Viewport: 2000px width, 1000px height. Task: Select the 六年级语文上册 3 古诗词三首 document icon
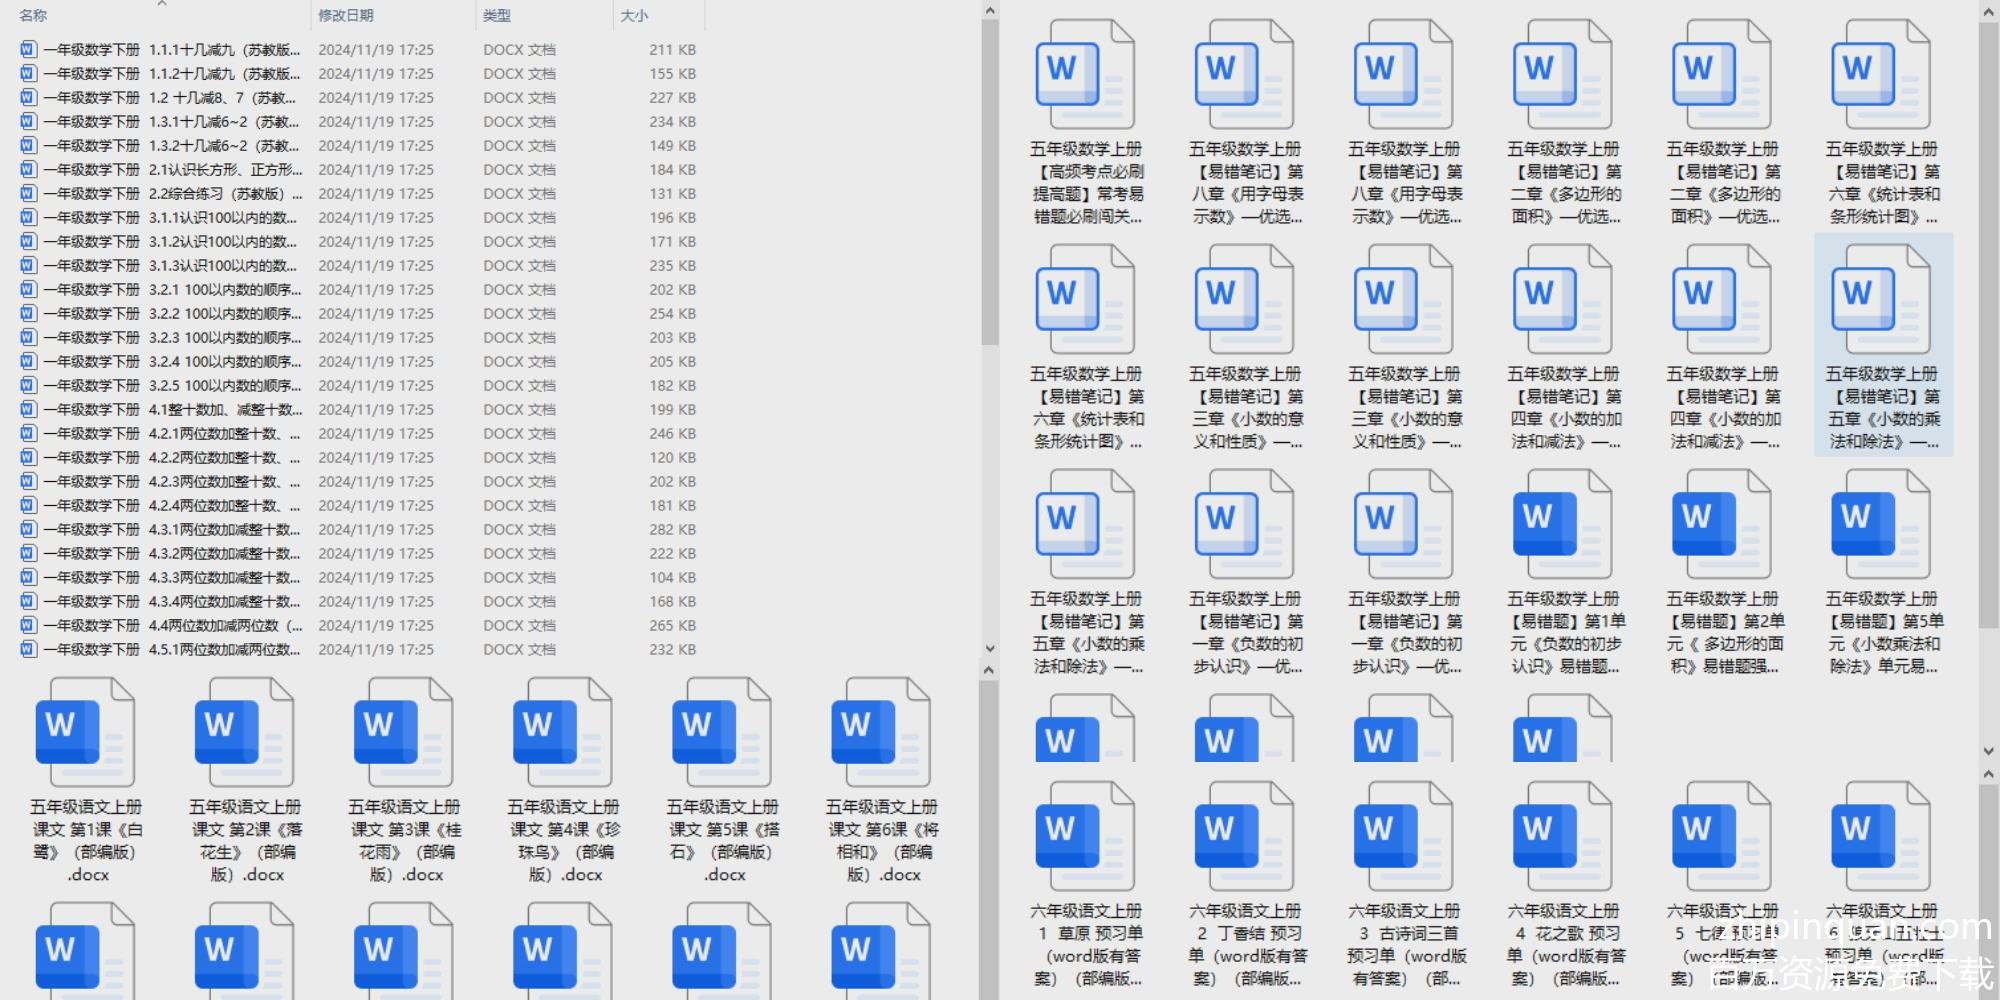click(1403, 837)
